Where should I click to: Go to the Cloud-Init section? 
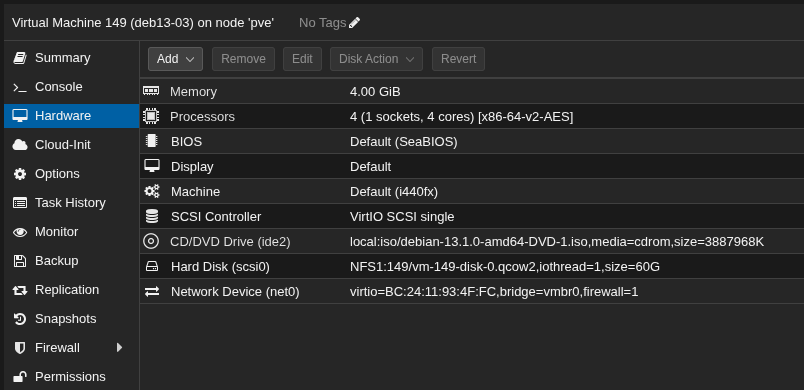pyautogui.click(x=71, y=145)
